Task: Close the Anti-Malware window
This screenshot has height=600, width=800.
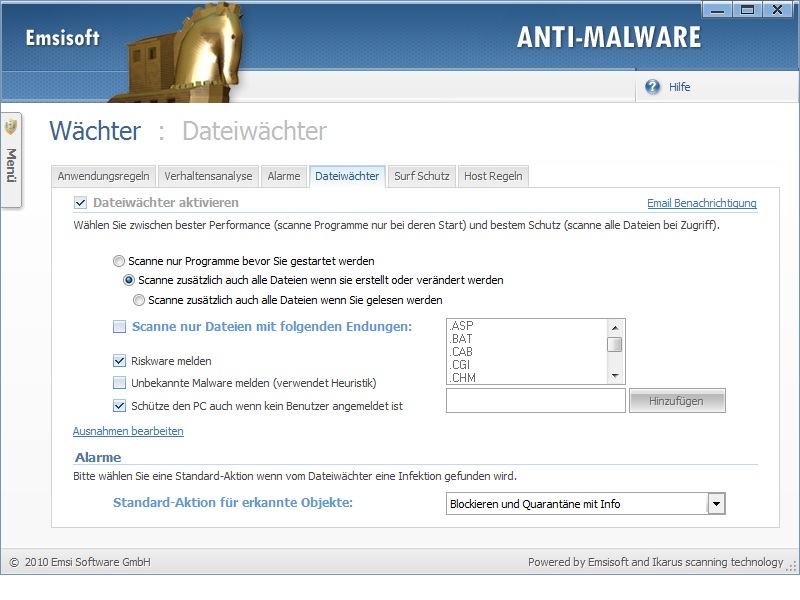Action: tap(778, 9)
